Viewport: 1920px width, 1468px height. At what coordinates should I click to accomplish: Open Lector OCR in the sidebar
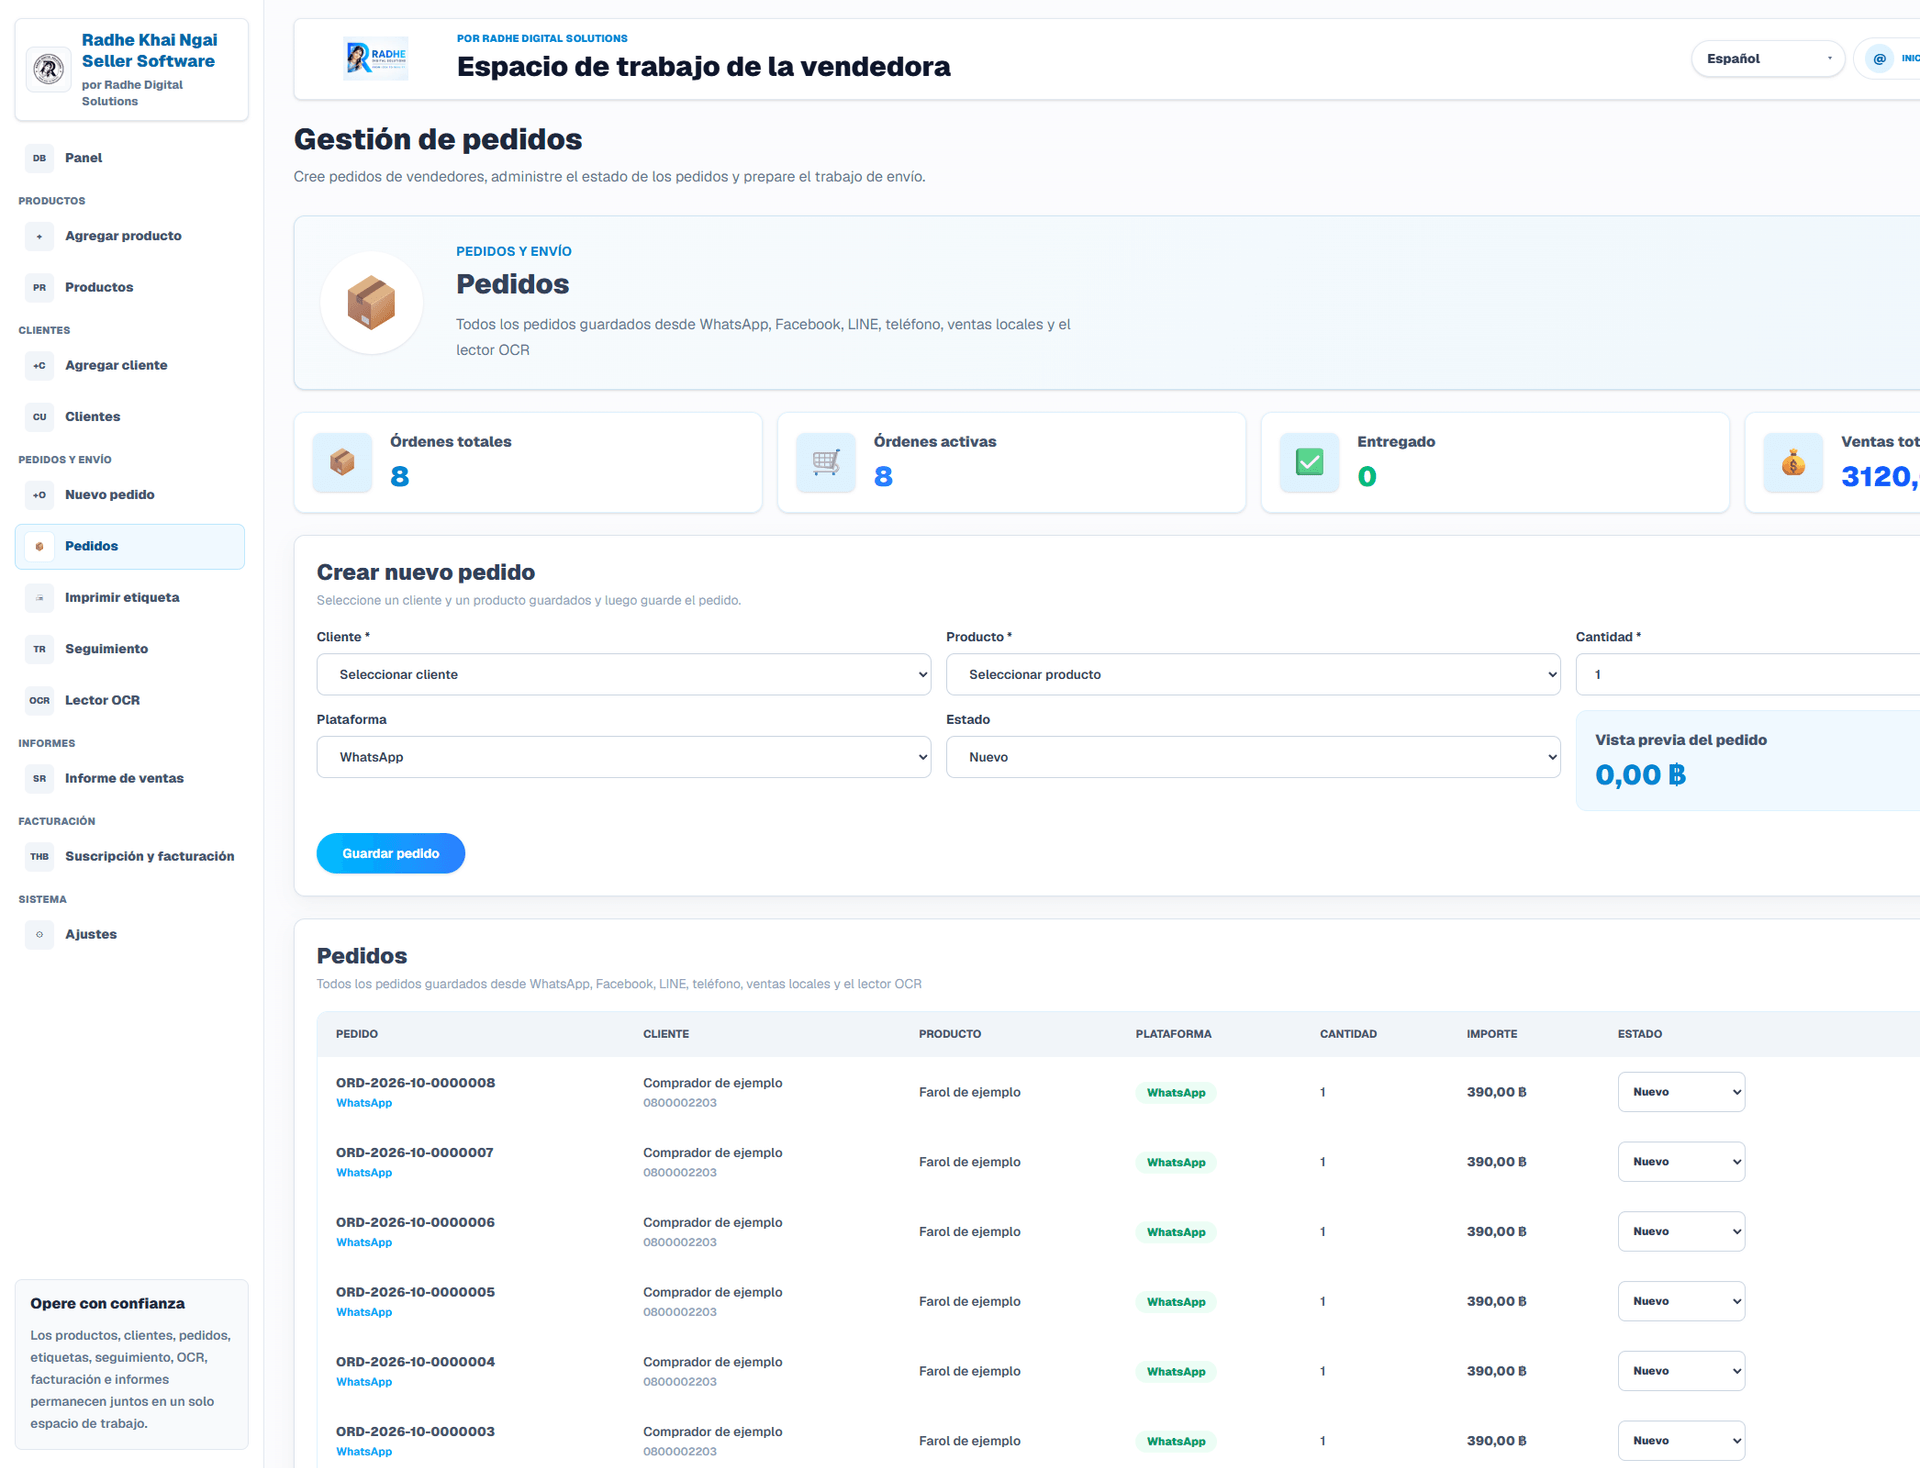pyautogui.click(x=130, y=700)
